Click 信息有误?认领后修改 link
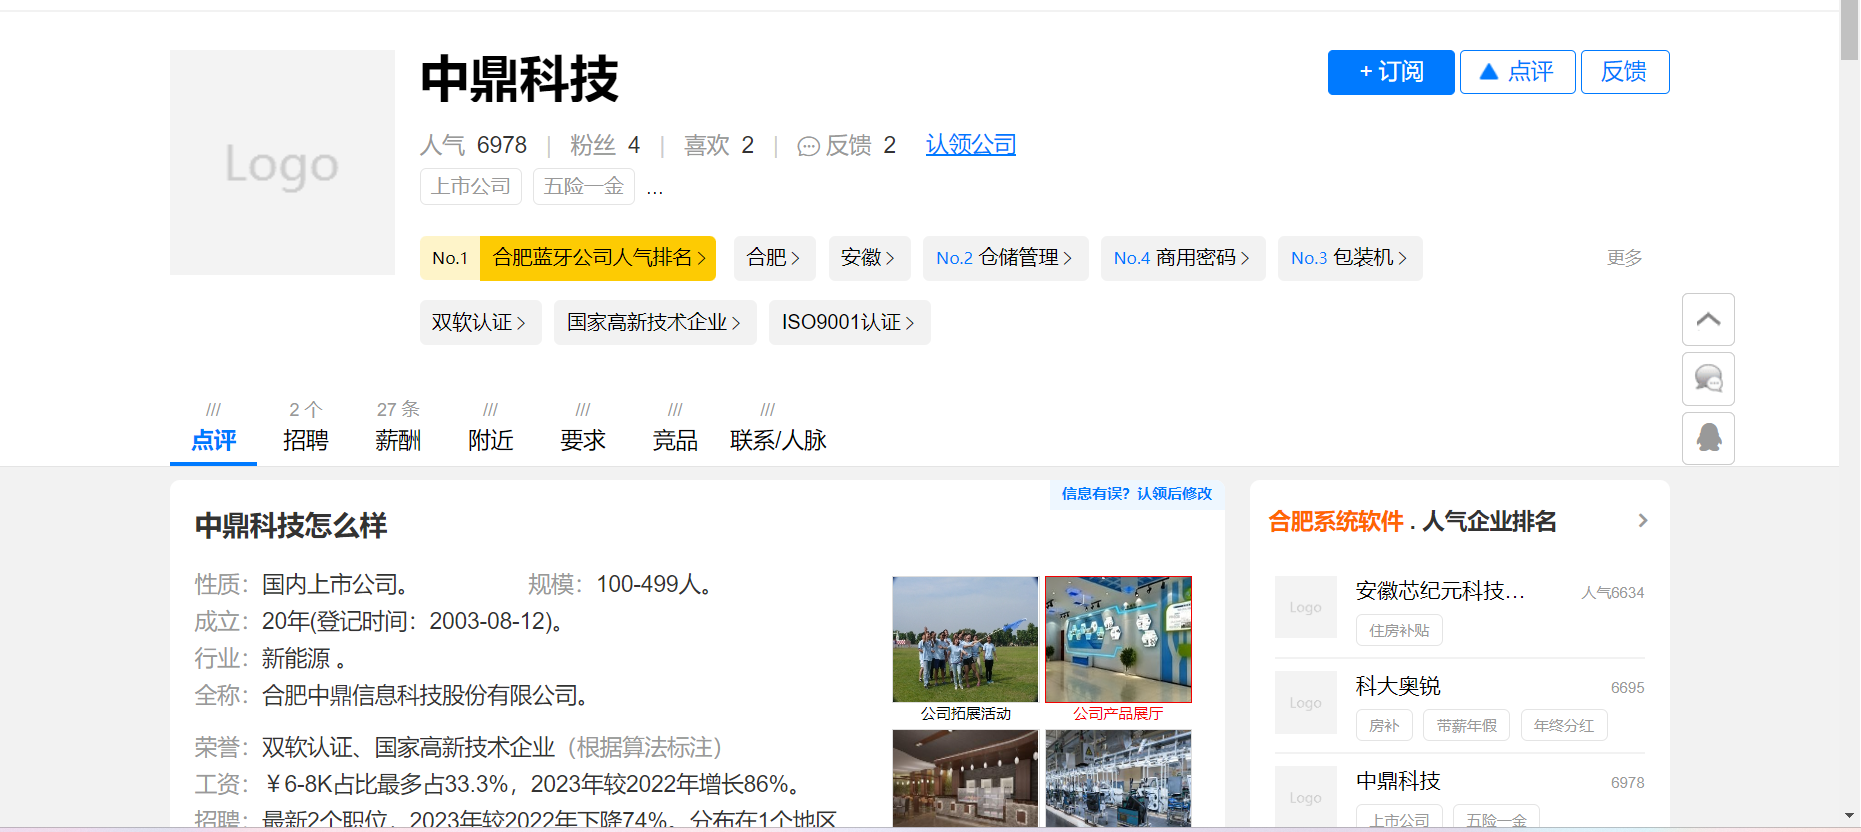The height and width of the screenshot is (832, 1861). click(x=1137, y=494)
